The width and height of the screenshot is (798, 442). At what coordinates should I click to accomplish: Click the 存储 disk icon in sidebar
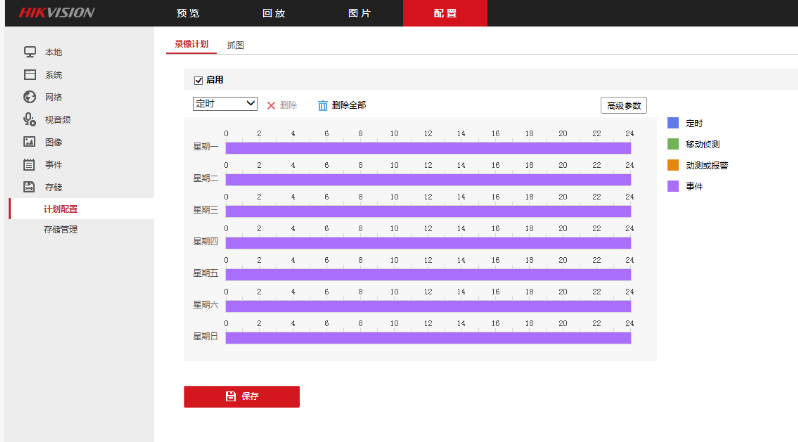pos(30,187)
